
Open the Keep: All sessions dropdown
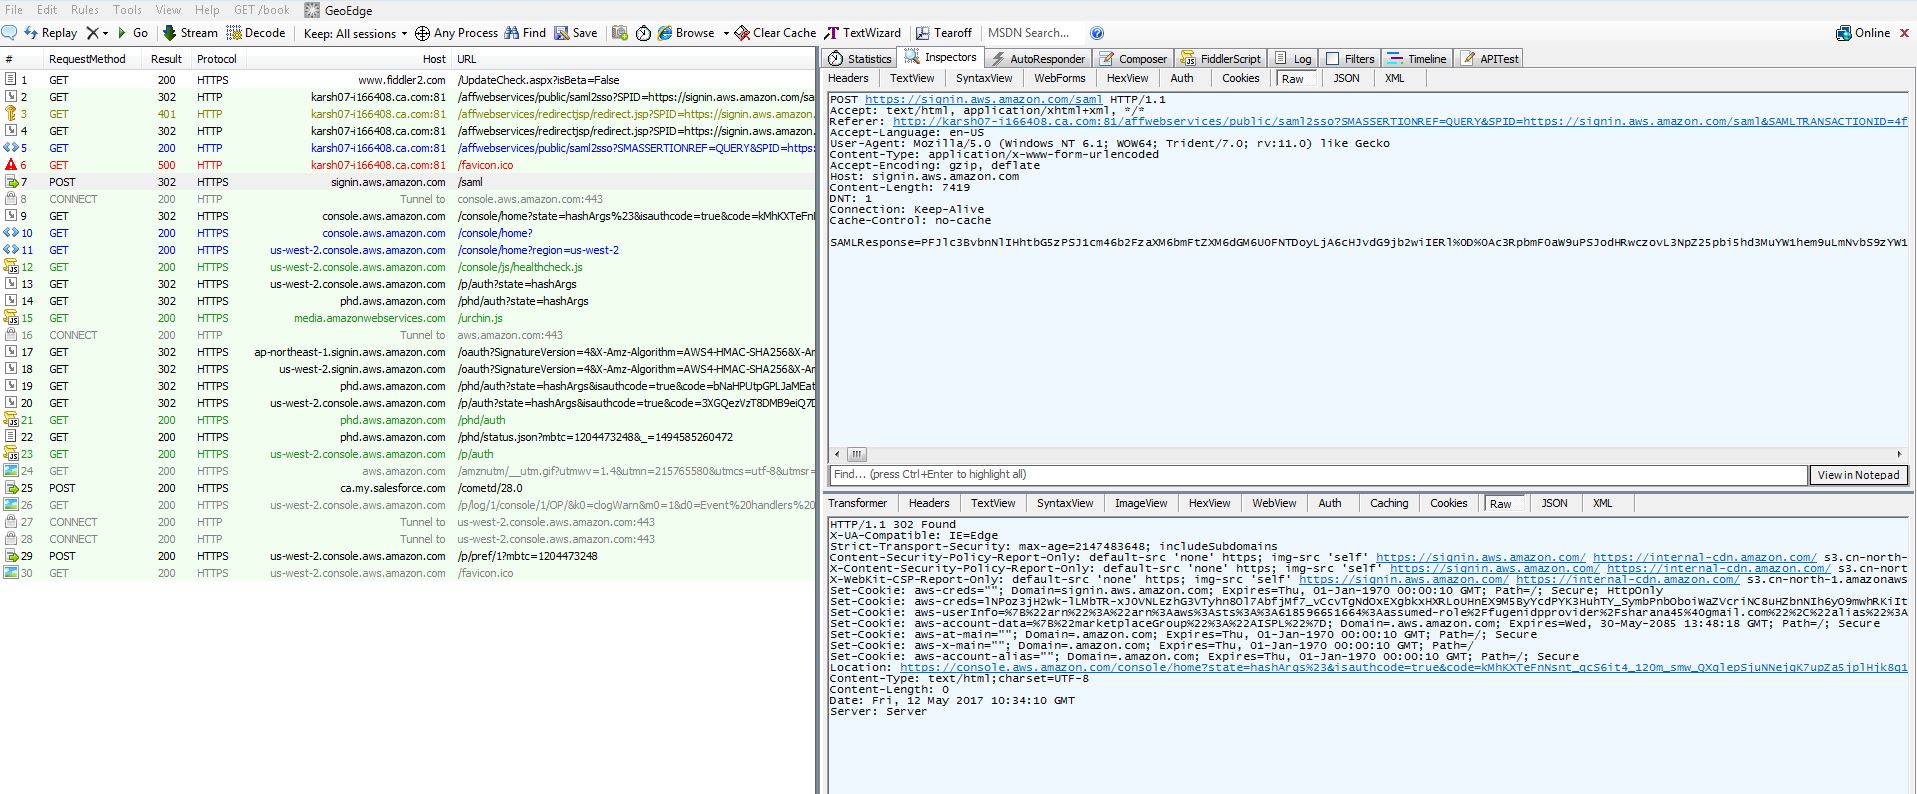point(355,33)
